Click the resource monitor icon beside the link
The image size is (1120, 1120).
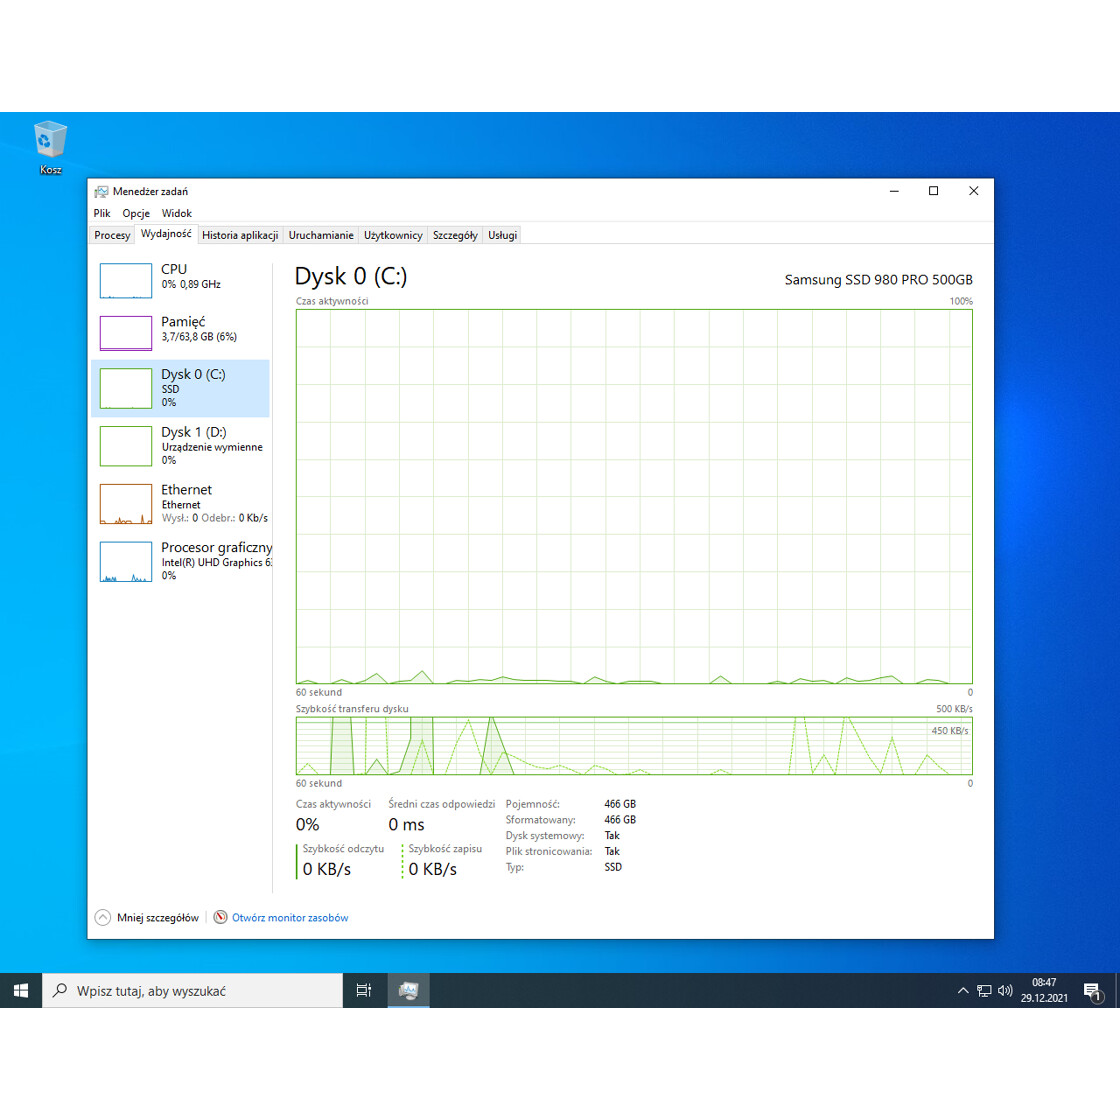(219, 917)
